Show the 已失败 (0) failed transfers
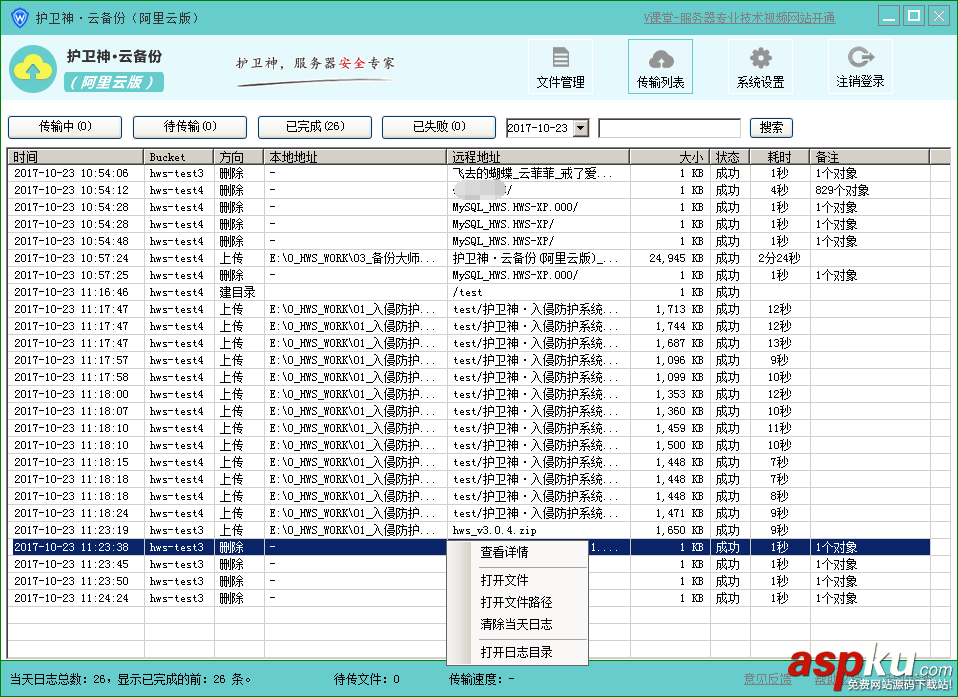The width and height of the screenshot is (958, 697). point(438,127)
